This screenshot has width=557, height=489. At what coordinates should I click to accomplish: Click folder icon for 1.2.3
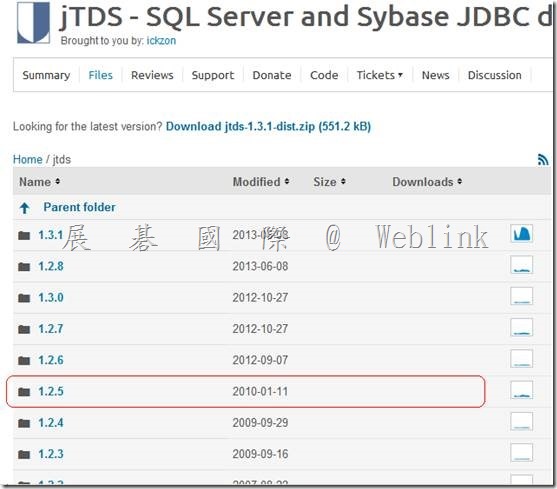click(x=24, y=454)
